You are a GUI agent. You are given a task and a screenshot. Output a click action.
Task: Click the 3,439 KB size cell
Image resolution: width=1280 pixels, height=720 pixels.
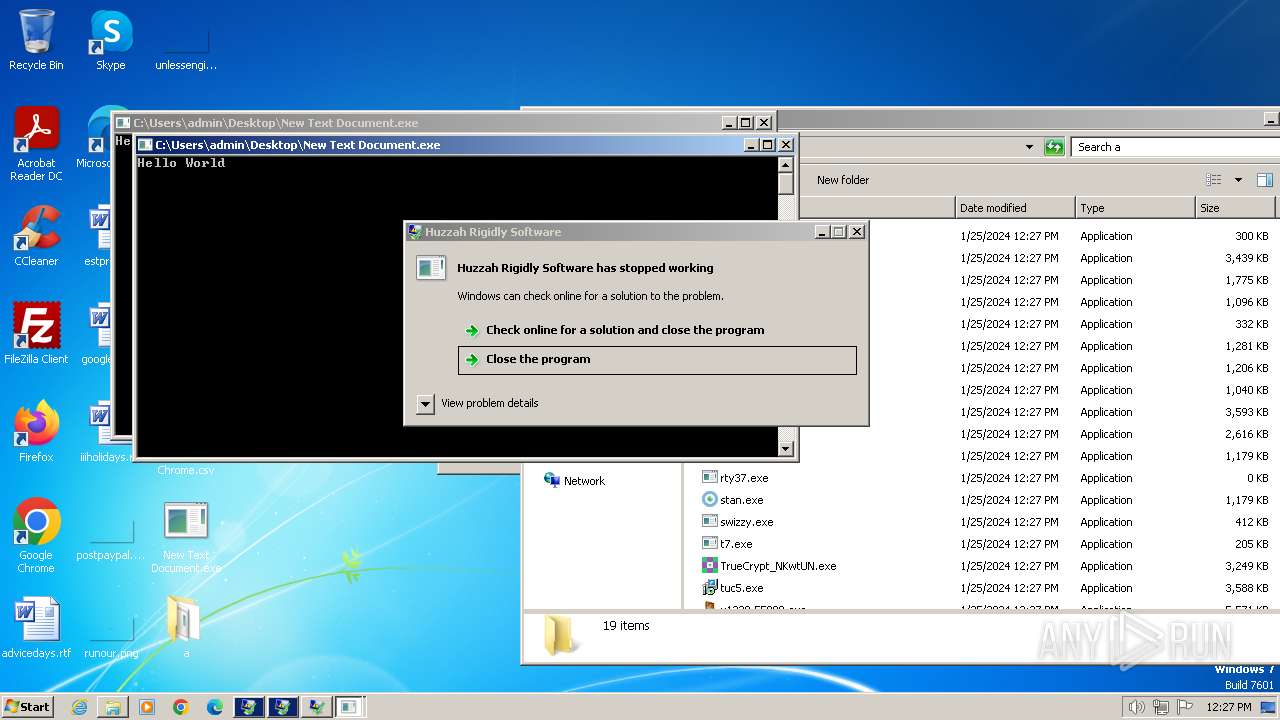pyautogui.click(x=1246, y=258)
